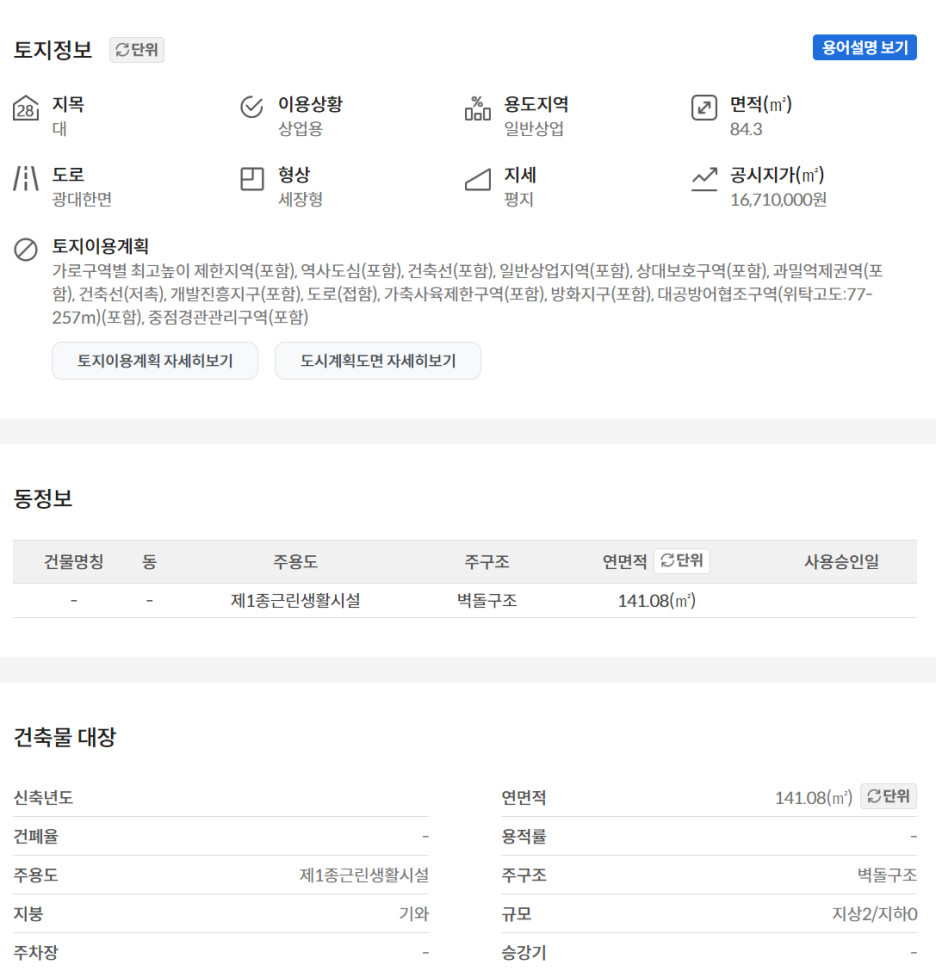Click the 도로 road icon
Screen dimensions: 936x971
[x=25, y=178]
